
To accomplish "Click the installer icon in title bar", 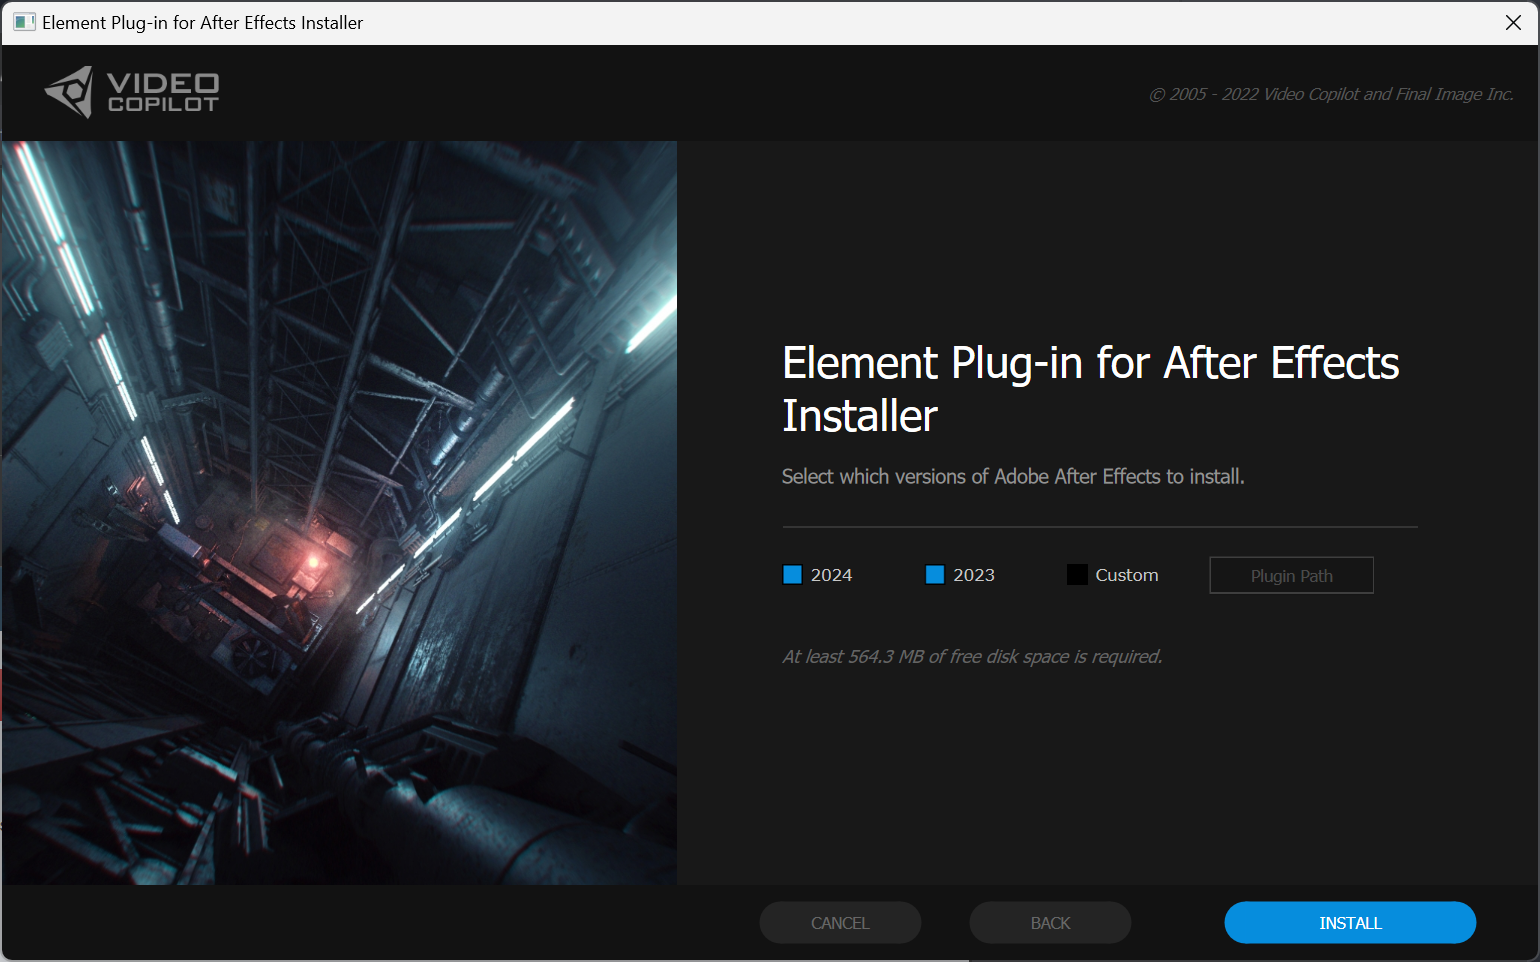I will (24, 22).
